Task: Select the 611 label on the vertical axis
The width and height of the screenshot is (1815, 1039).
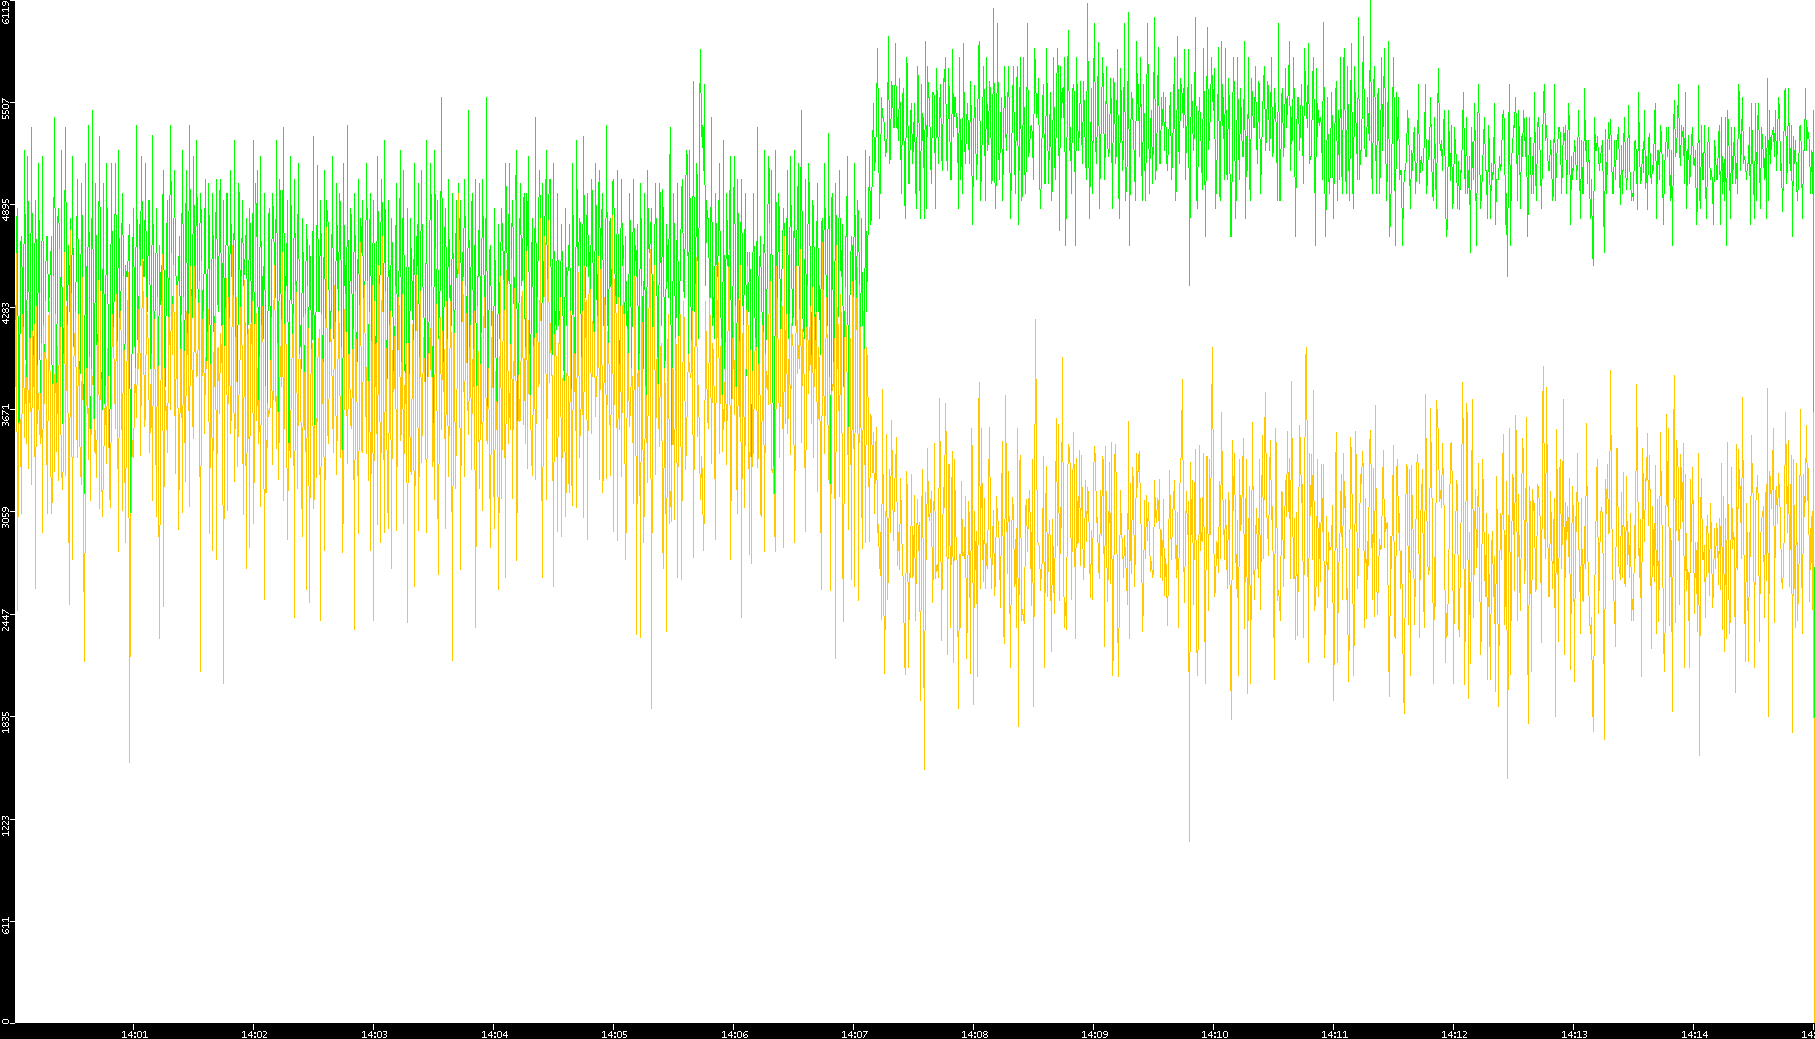Action: pos(6,925)
